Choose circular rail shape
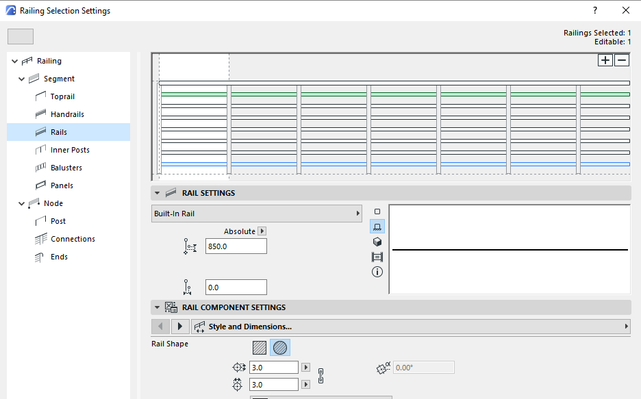Screen dimensions: 641x399 pyautogui.click(x=280, y=348)
